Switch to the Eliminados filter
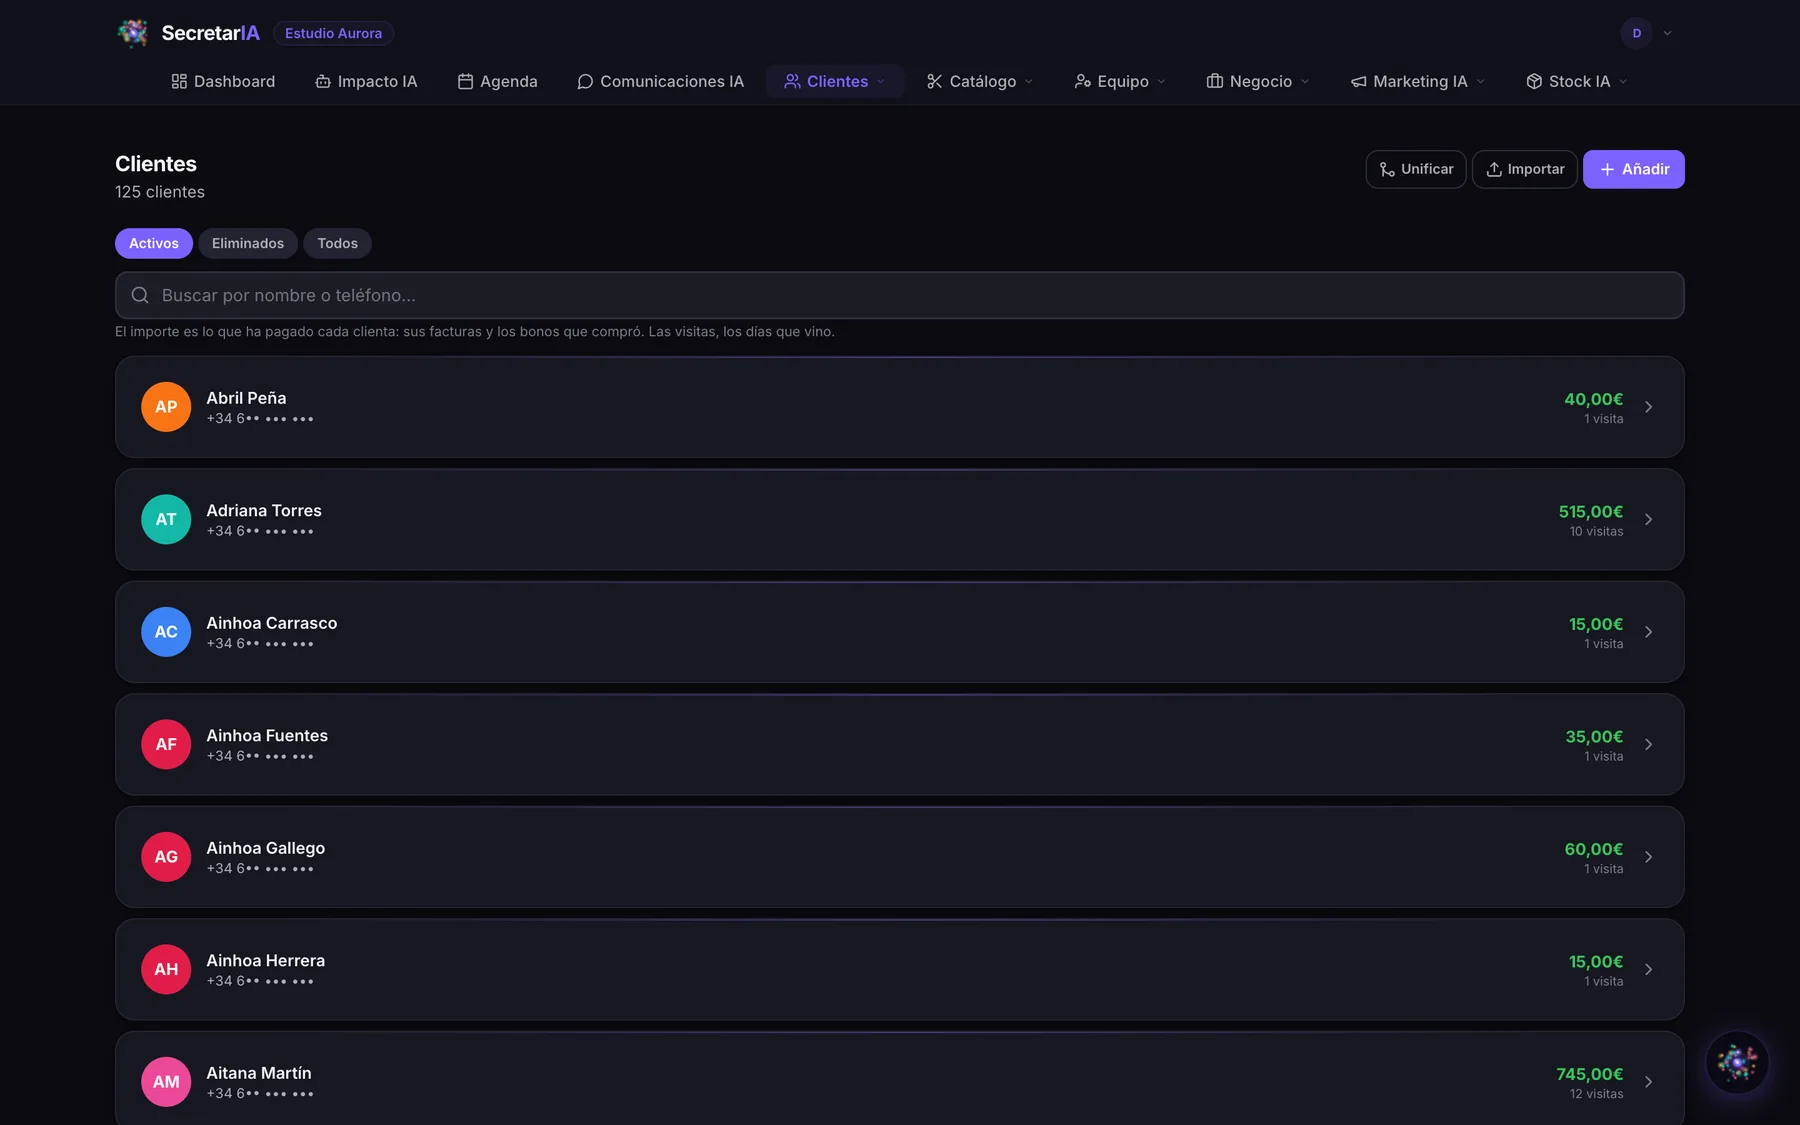This screenshot has height=1125, width=1800. click(248, 243)
